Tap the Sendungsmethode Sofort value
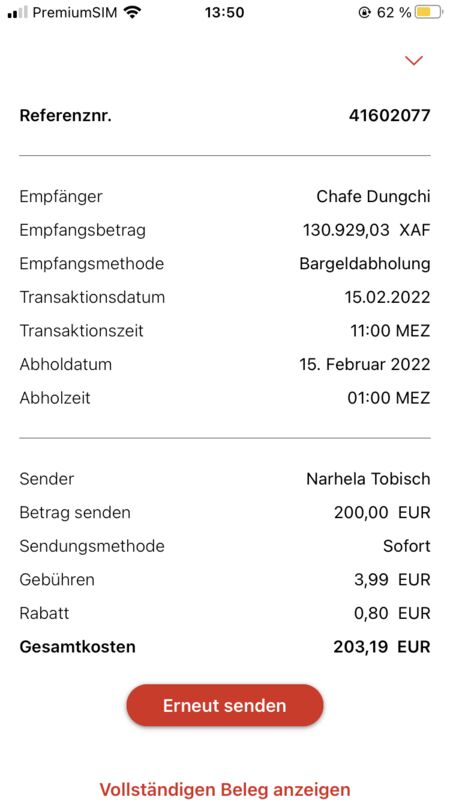 [x=407, y=546]
